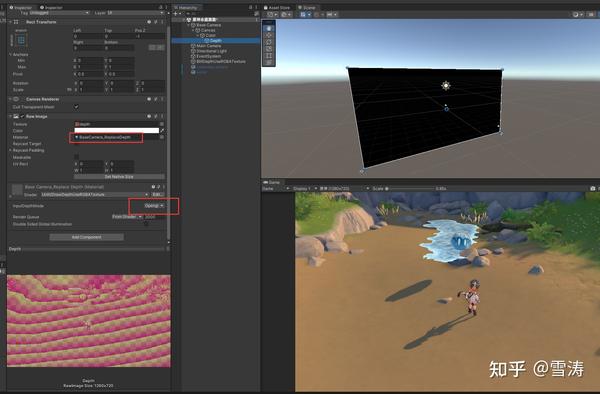Click the color eyedropper next to Color field
The width and height of the screenshot is (600, 394).
point(162,130)
